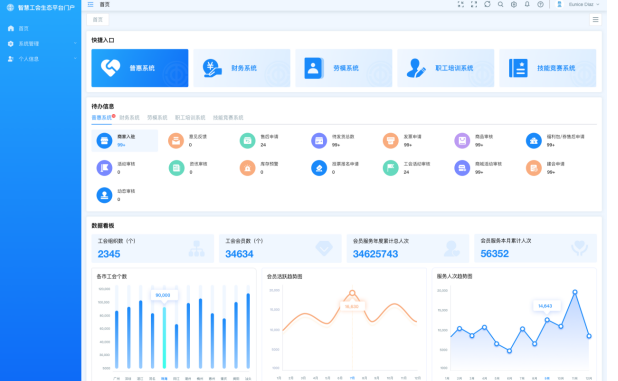Image resolution: width=618 pixels, height=381 pixels.
Task: Collapse sidebar with the hamburger icon
Action: tap(90, 4)
